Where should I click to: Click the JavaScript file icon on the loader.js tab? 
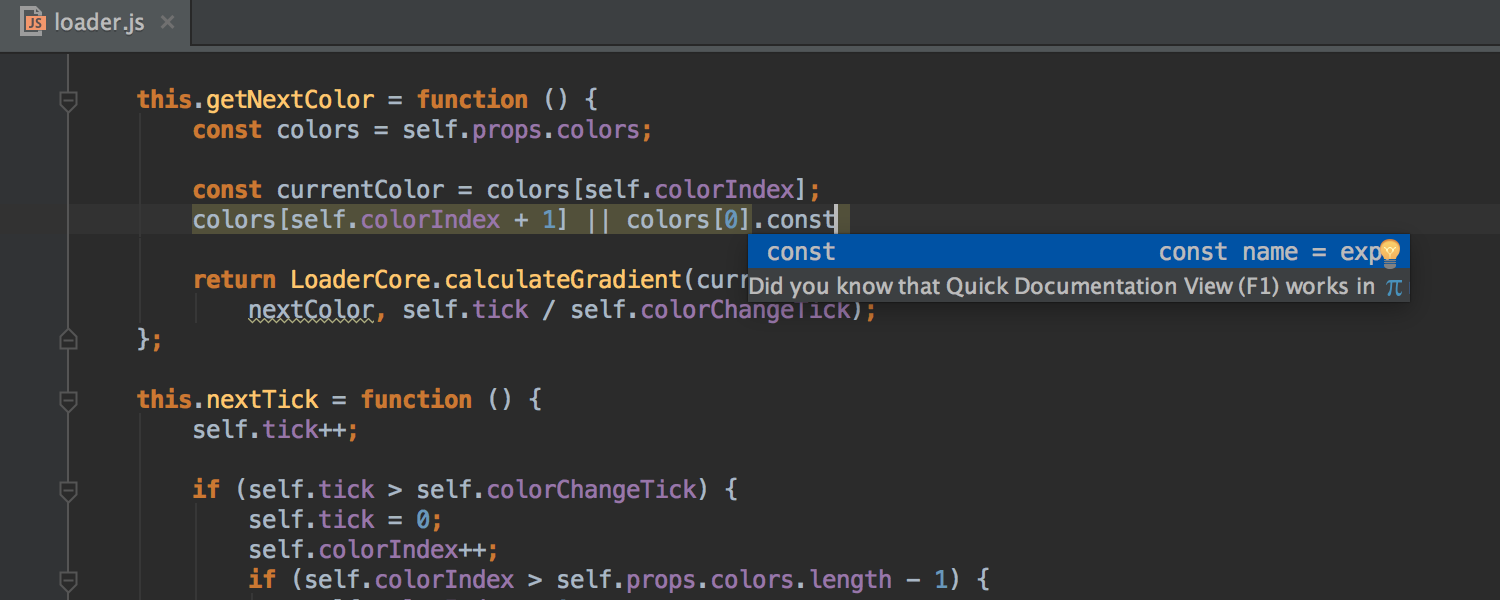[32, 20]
